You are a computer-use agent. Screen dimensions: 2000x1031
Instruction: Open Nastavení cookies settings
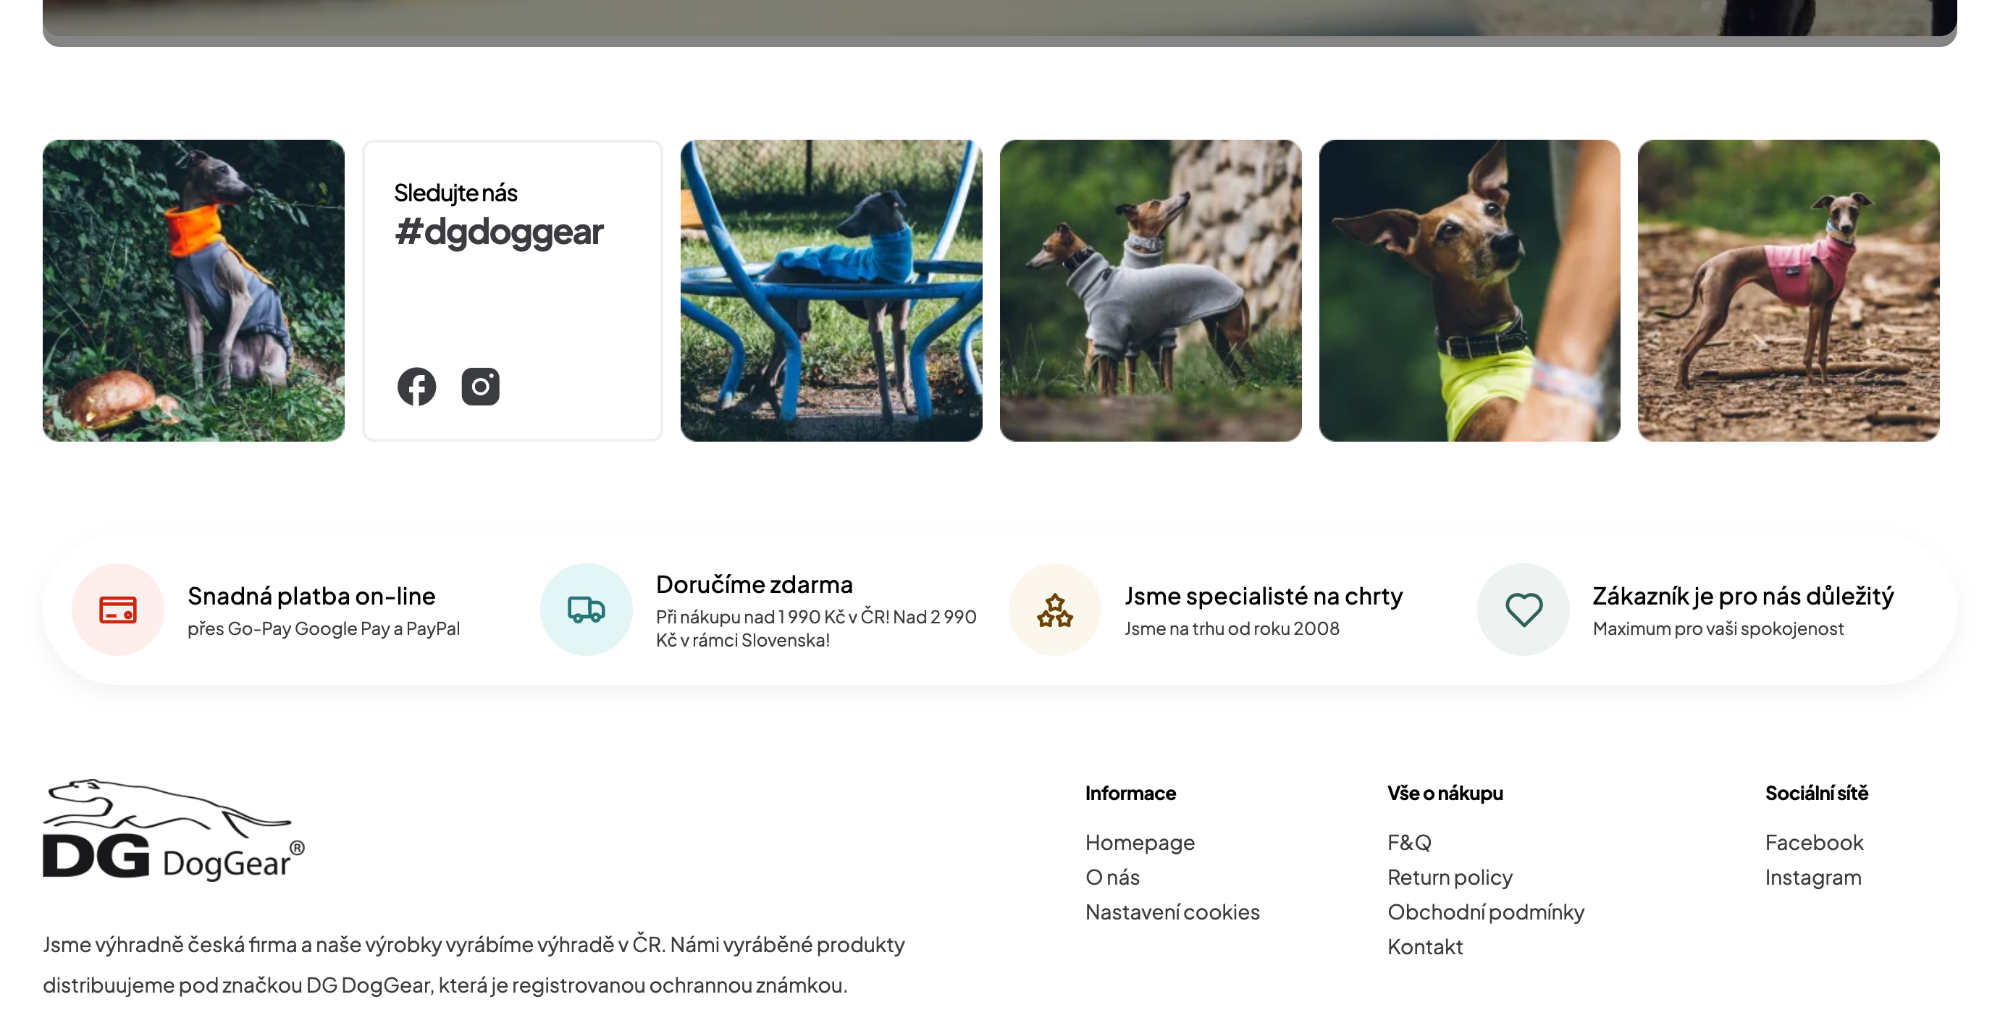pos(1172,912)
